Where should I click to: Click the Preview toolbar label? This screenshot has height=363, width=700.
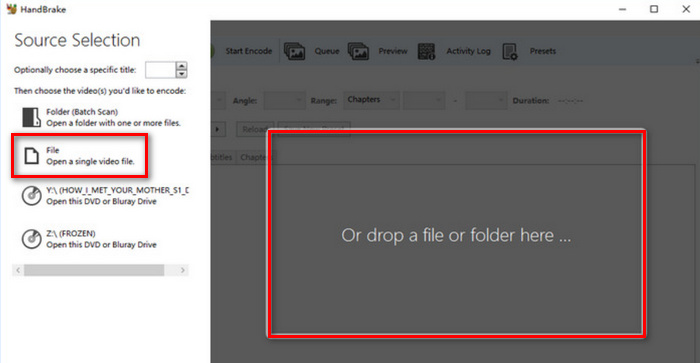393,51
